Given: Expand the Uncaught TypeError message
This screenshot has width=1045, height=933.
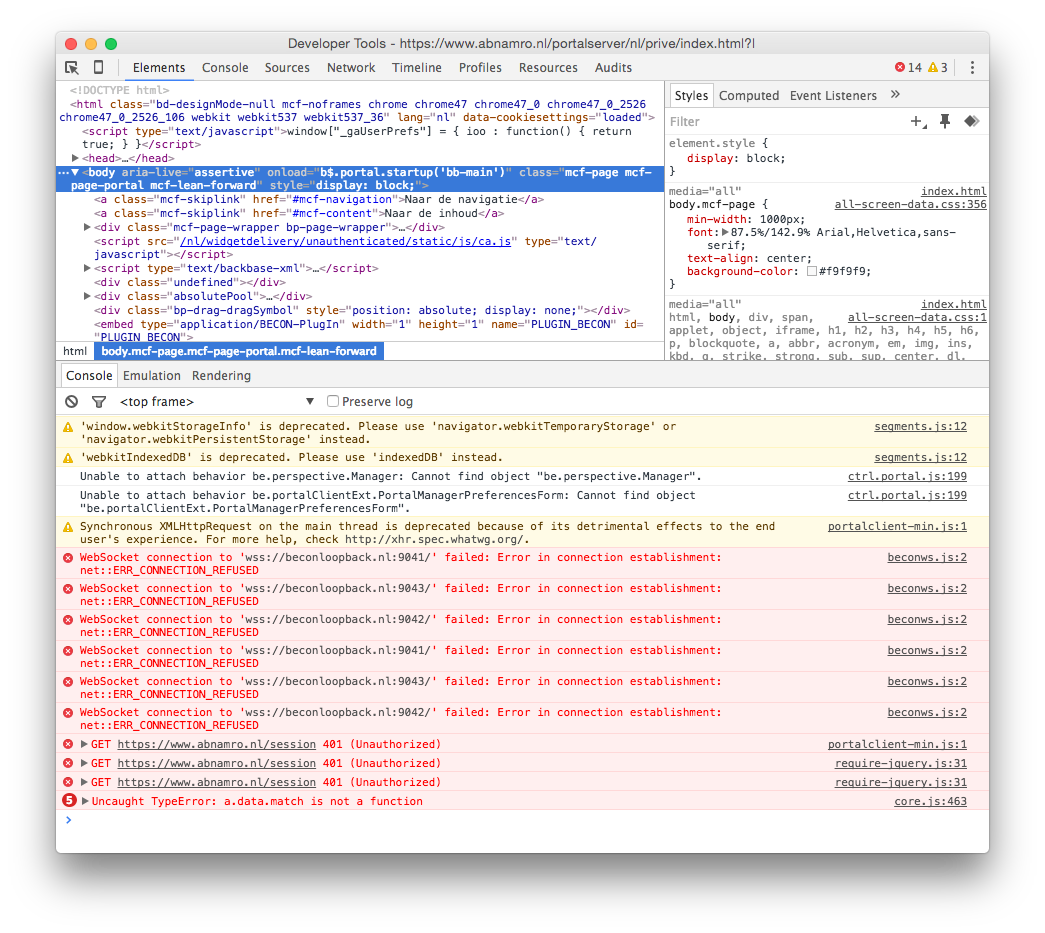Looking at the screenshot, I should 85,801.
